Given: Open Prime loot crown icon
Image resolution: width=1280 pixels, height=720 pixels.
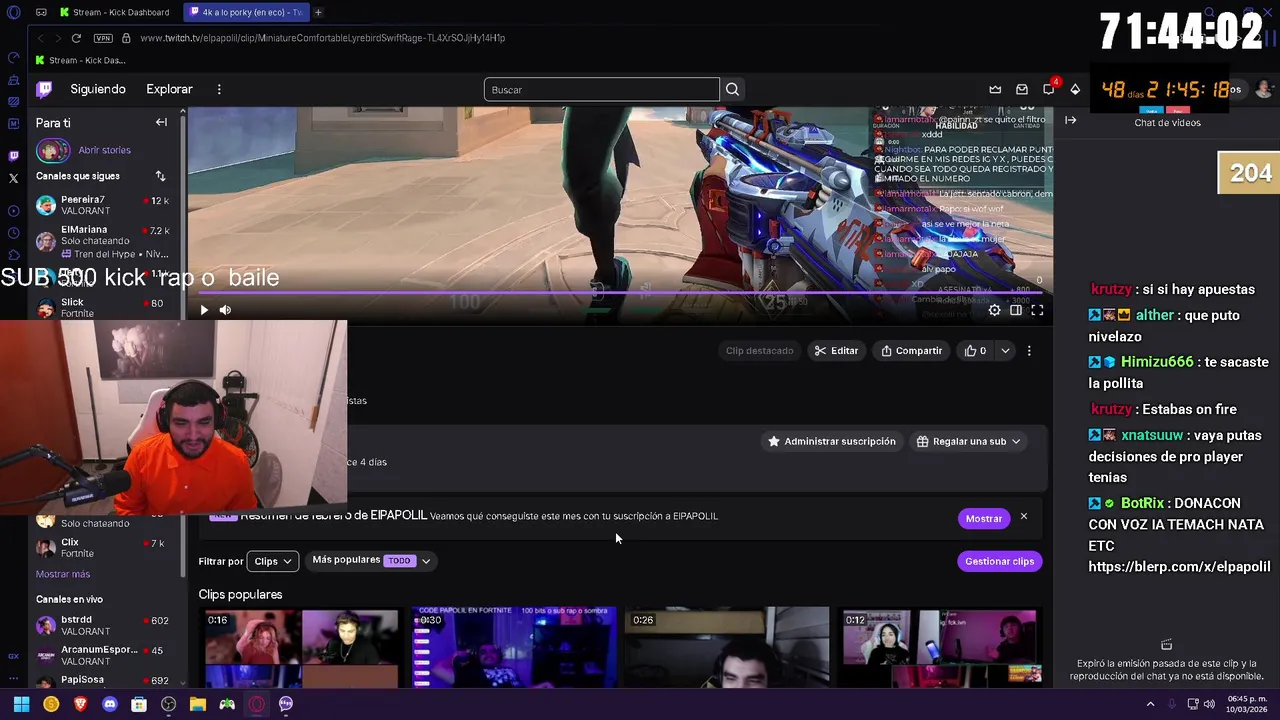Looking at the screenshot, I should tap(995, 89).
